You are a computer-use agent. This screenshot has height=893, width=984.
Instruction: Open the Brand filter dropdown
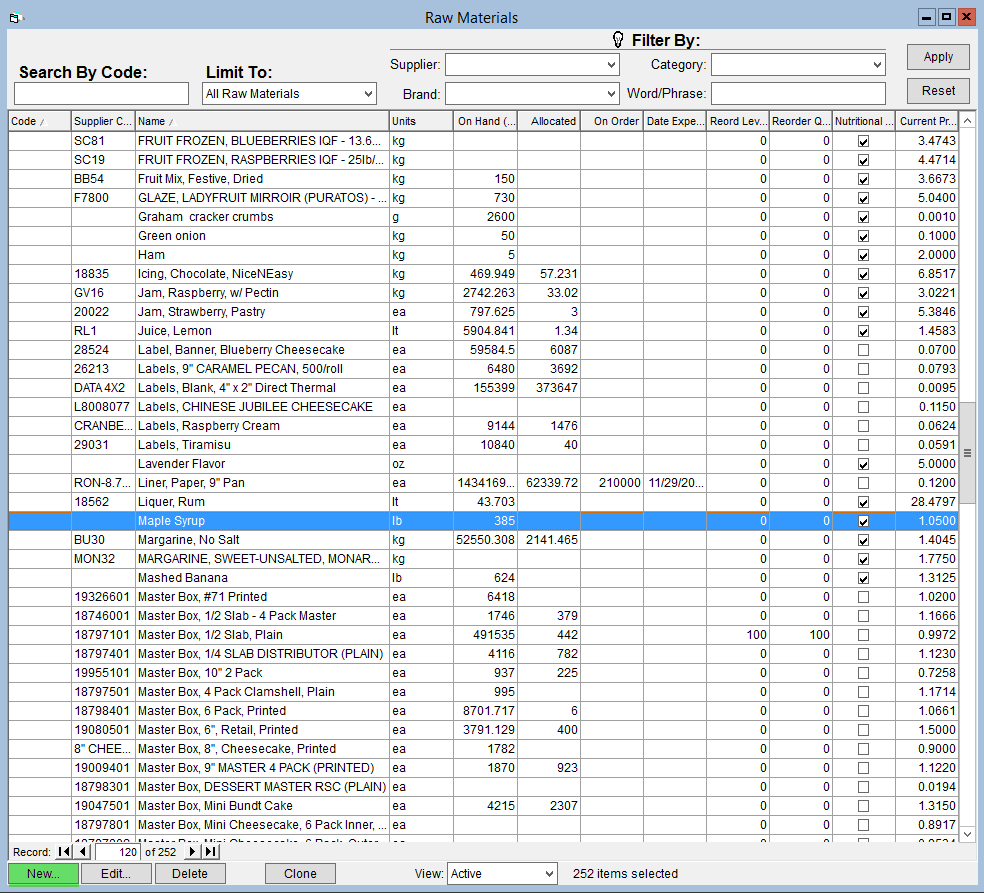click(x=611, y=94)
